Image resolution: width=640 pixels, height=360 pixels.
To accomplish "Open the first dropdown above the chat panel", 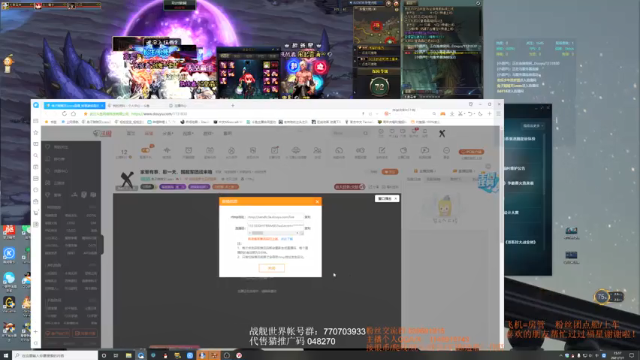I will 425,171.
